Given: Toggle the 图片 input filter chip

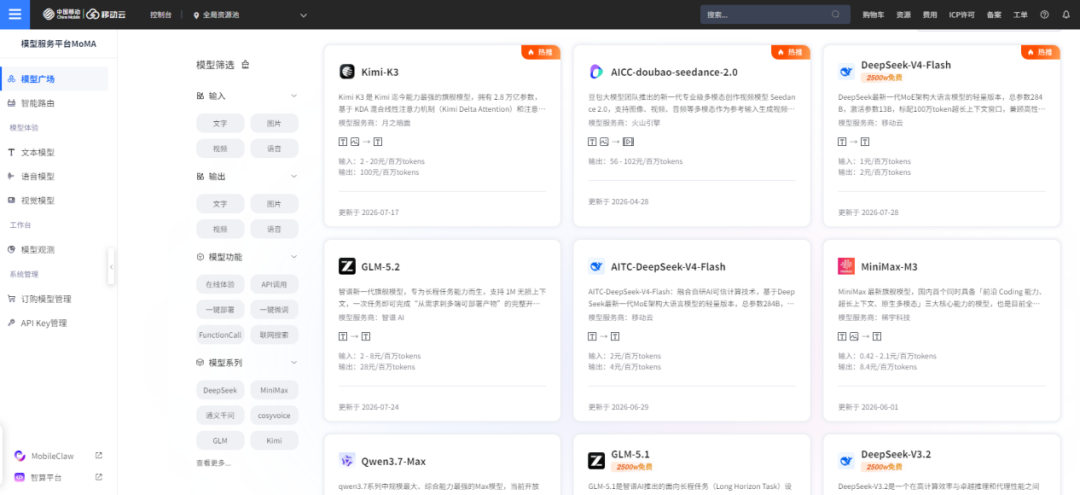Looking at the screenshot, I should pyautogui.click(x=274, y=124).
